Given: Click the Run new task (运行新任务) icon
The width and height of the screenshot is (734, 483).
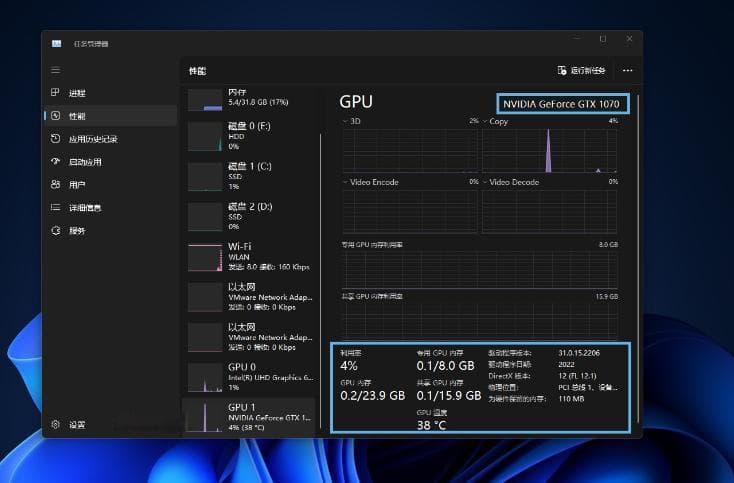Looking at the screenshot, I should (562, 71).
